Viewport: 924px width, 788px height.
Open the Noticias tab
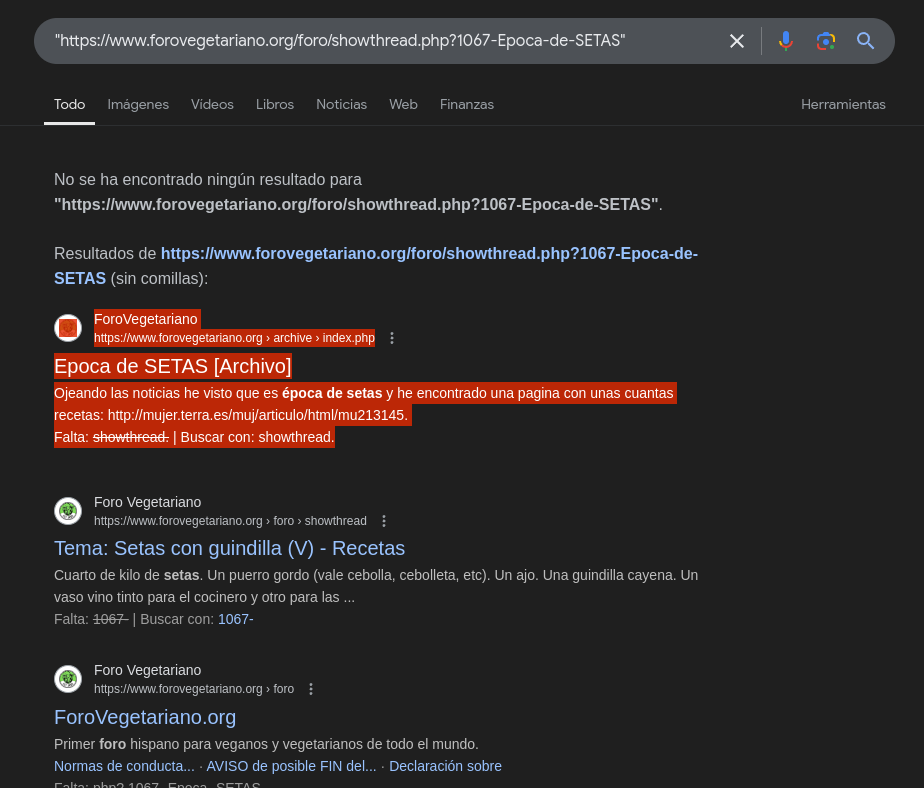point(341,104)
